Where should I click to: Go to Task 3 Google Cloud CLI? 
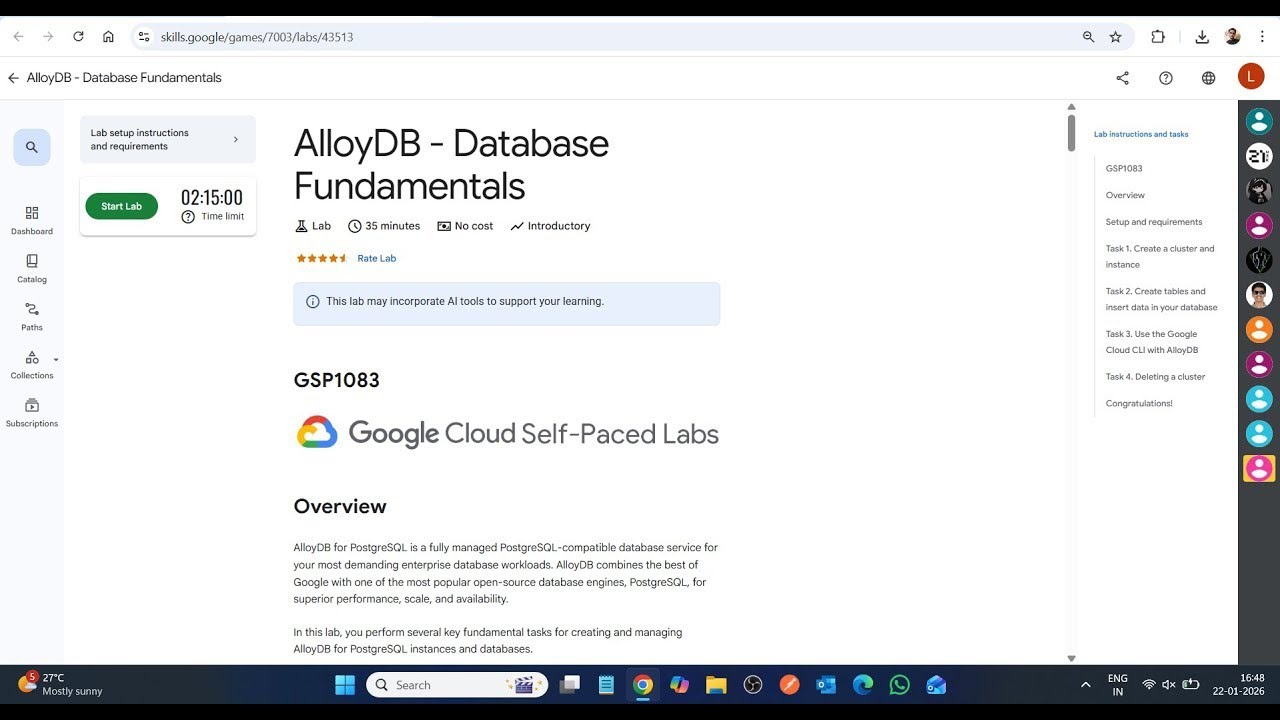[1152, 342]
